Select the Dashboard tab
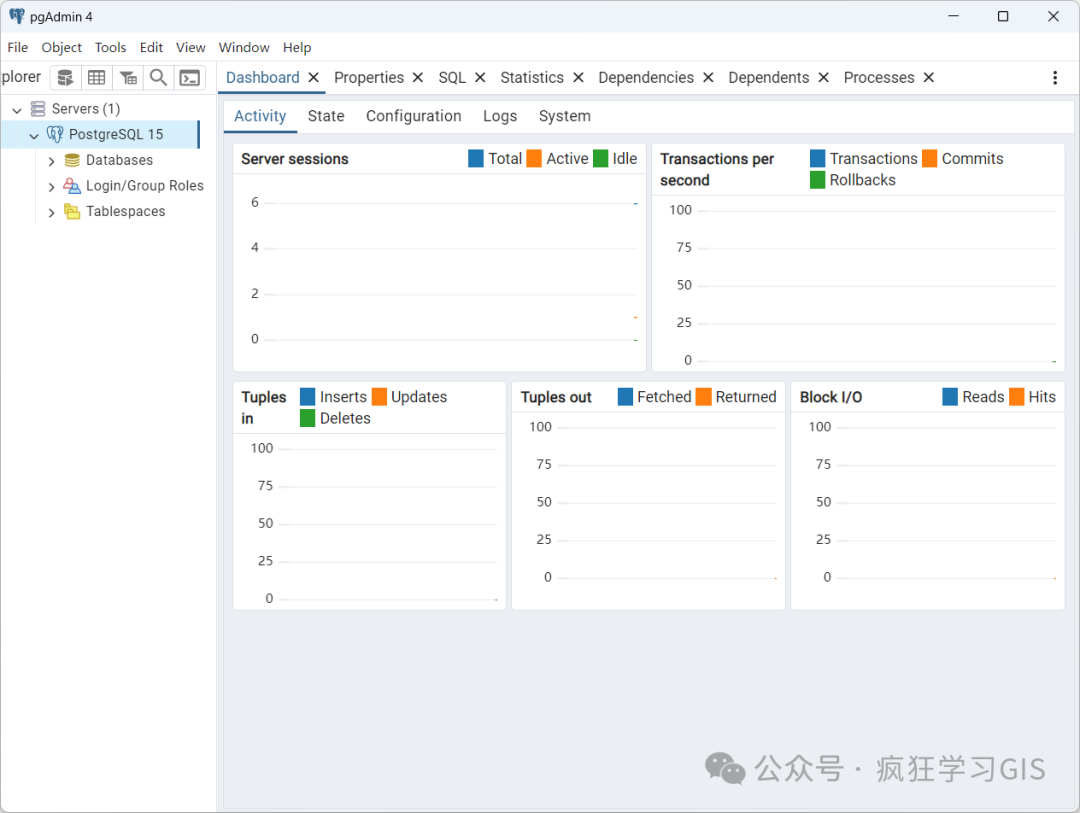Viewport: 1080px width, 813px height. coord(262,77)
